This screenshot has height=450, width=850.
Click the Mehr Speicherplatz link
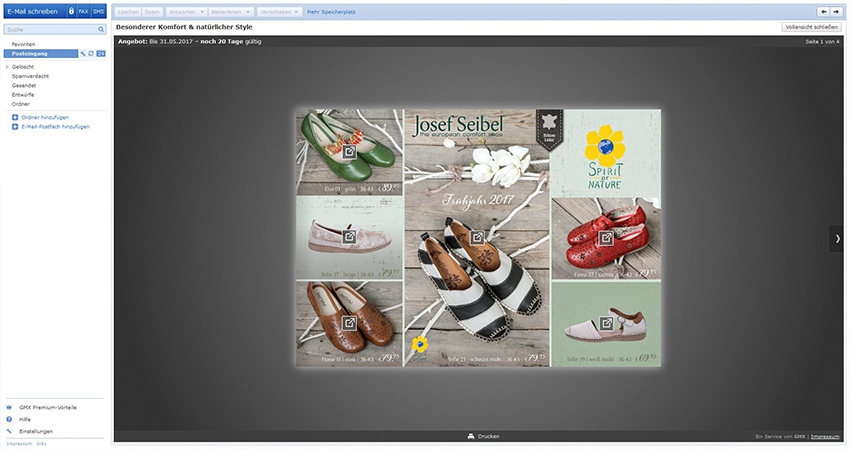[331, 12]
